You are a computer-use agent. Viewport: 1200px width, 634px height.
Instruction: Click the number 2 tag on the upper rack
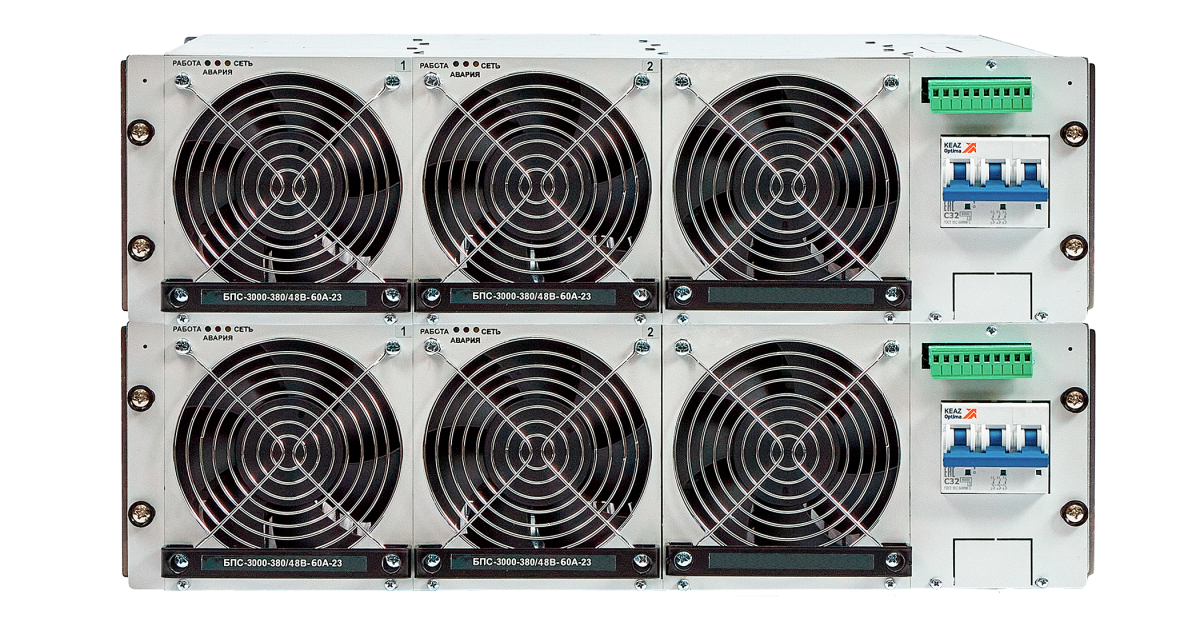[x=650, y=66]
